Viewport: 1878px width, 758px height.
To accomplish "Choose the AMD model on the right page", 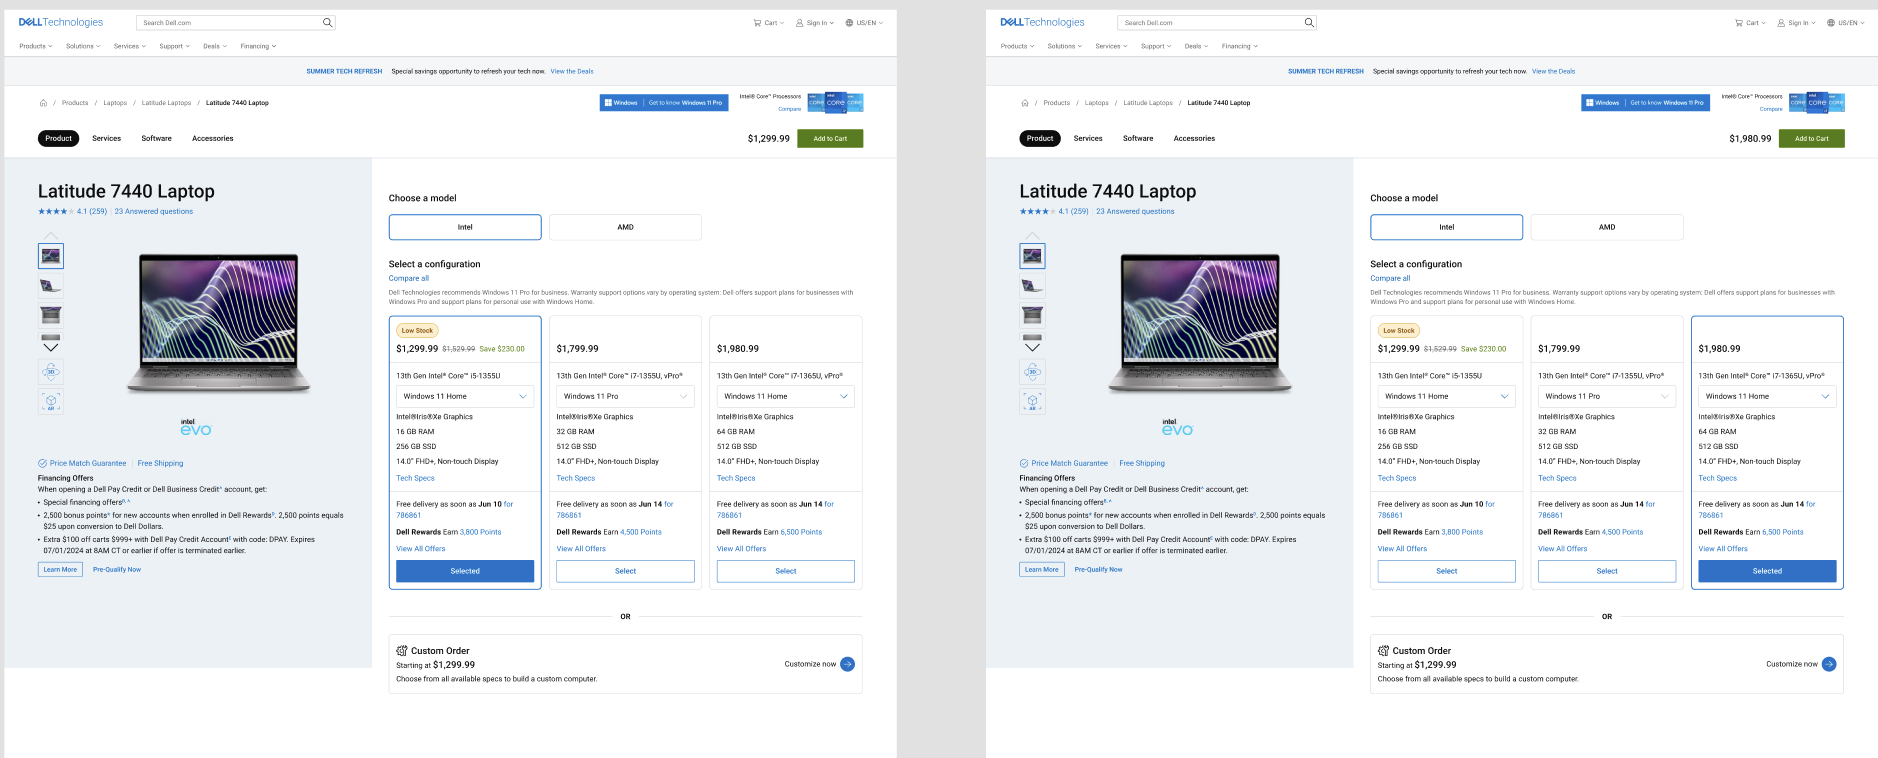I will (1607, 227).
